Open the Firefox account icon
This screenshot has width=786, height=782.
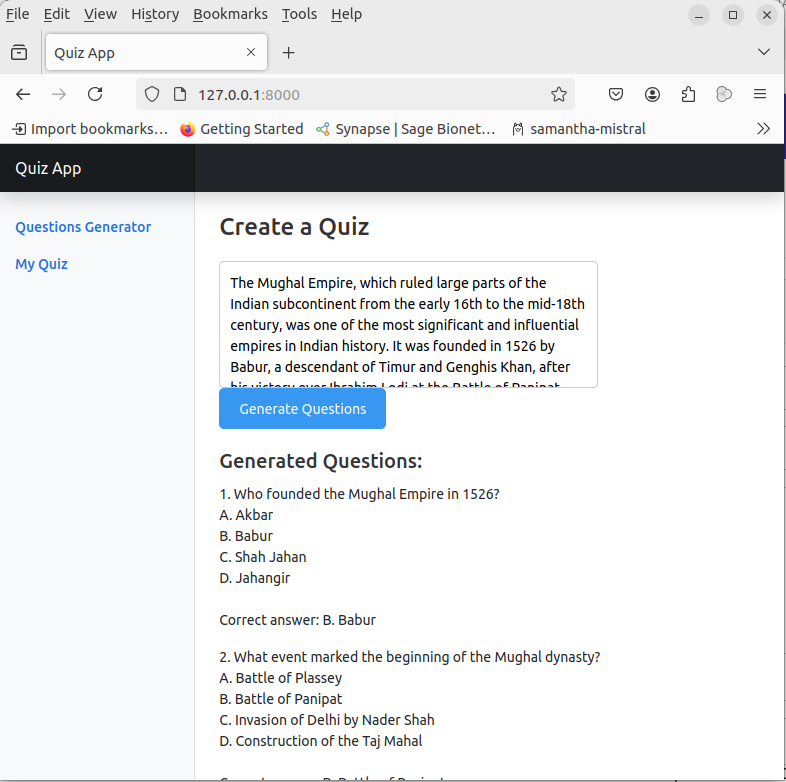click(x=652, y=94)
